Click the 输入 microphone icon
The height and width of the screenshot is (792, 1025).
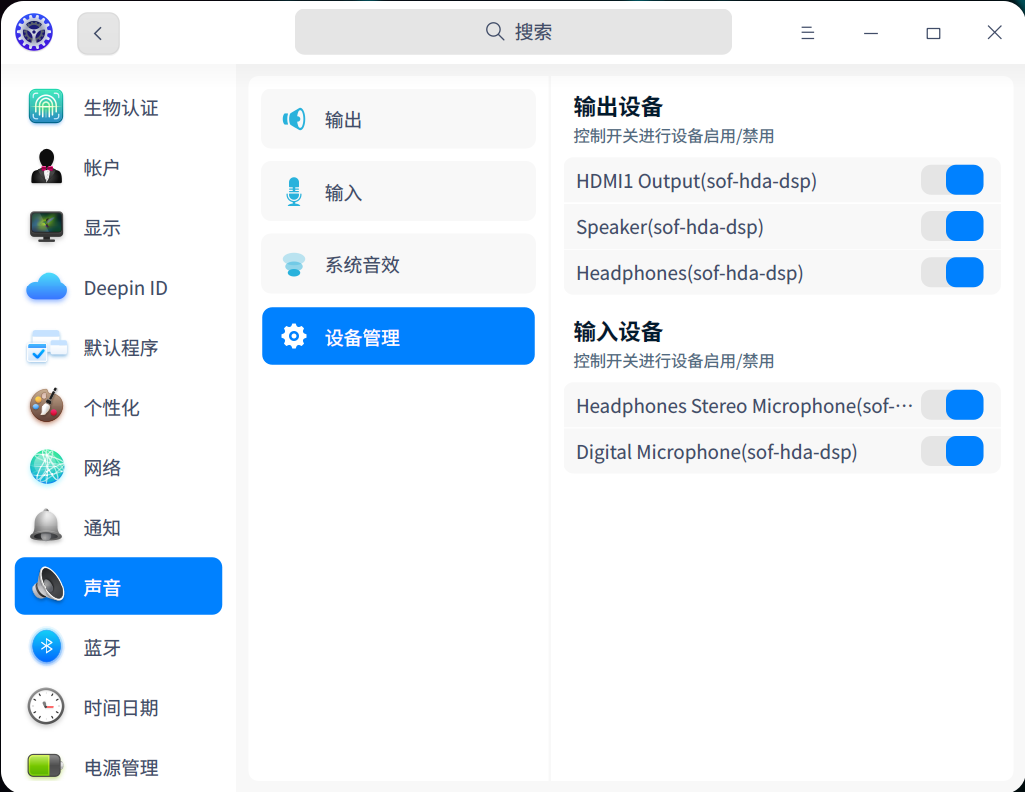point(294,191)
